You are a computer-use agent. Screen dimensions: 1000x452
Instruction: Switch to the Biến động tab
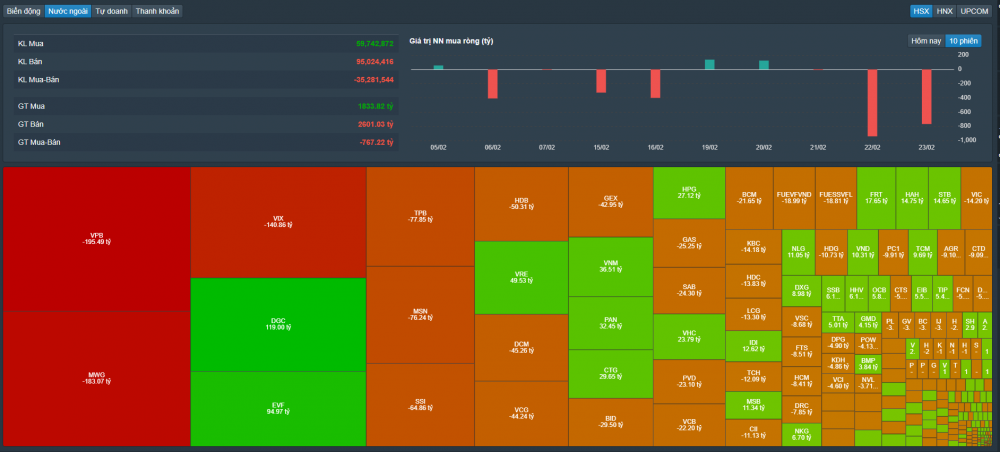pyautogui.click(x=24, y=11)
